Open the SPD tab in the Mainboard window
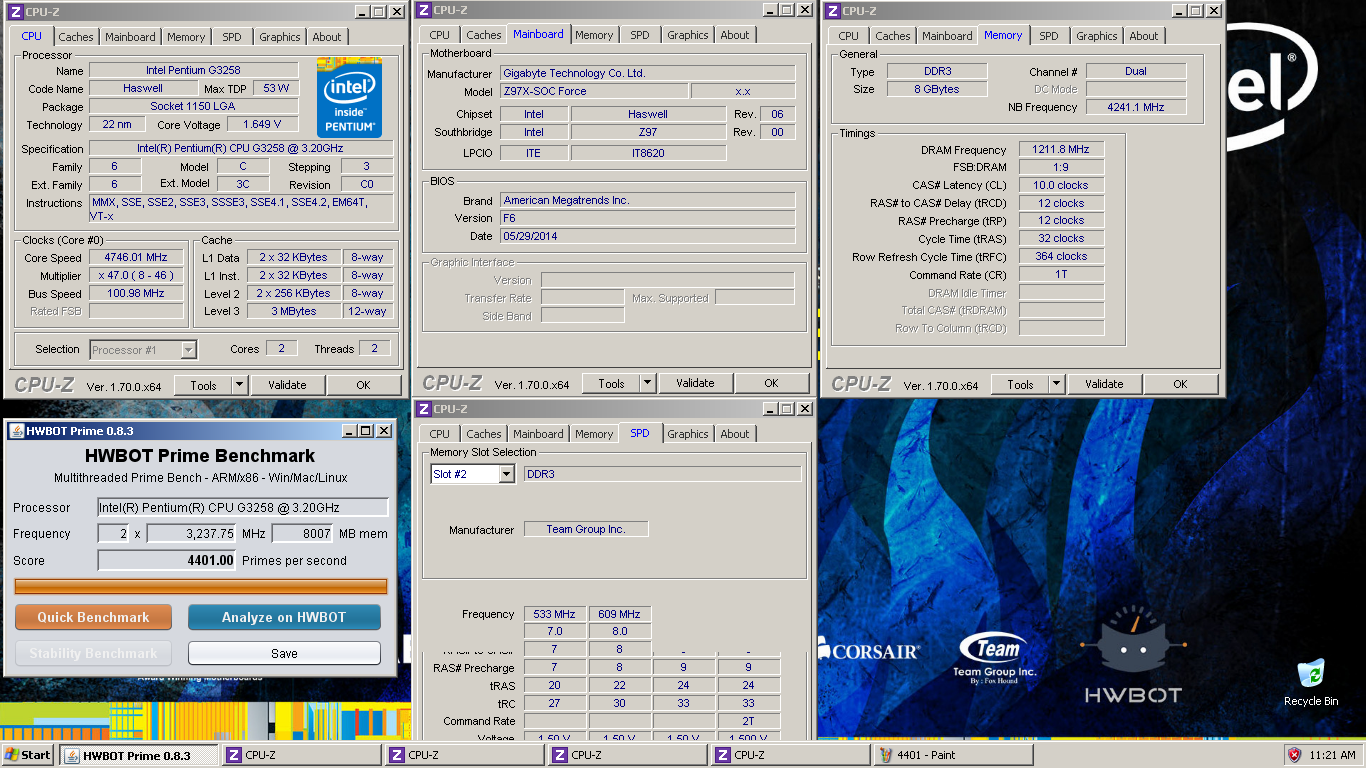Viewport: 1366px width, 768px height. pyautogui.click(x=640, y=35)
